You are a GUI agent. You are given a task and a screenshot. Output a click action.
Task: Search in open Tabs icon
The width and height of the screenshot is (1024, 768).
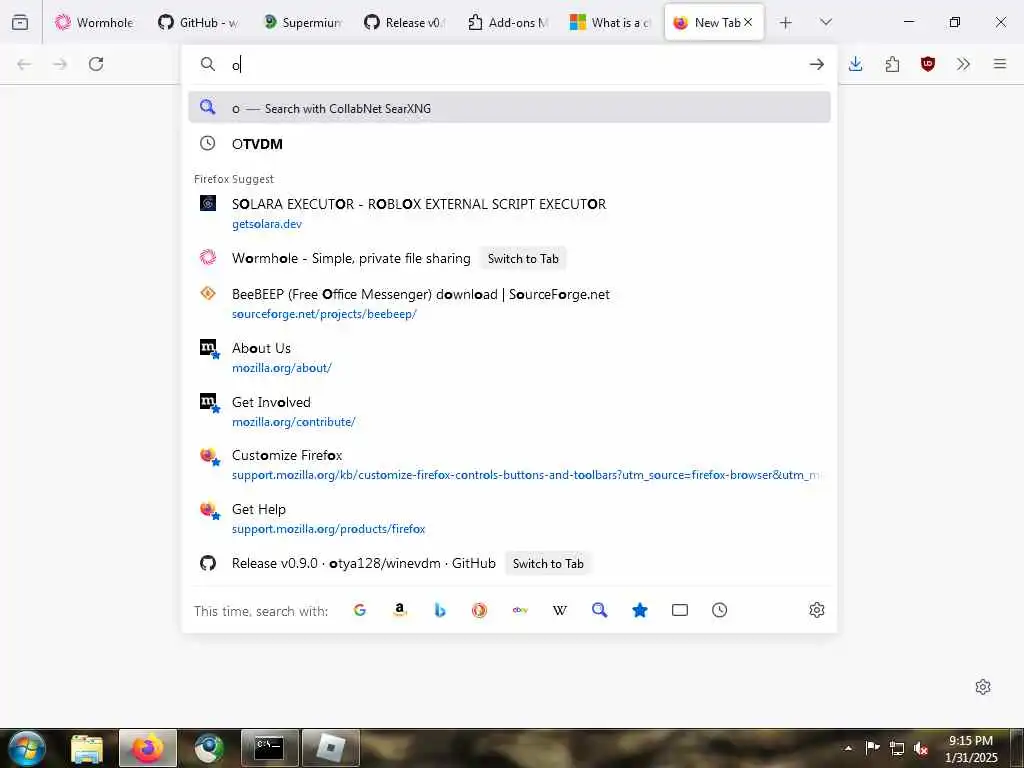pos(680,610)
